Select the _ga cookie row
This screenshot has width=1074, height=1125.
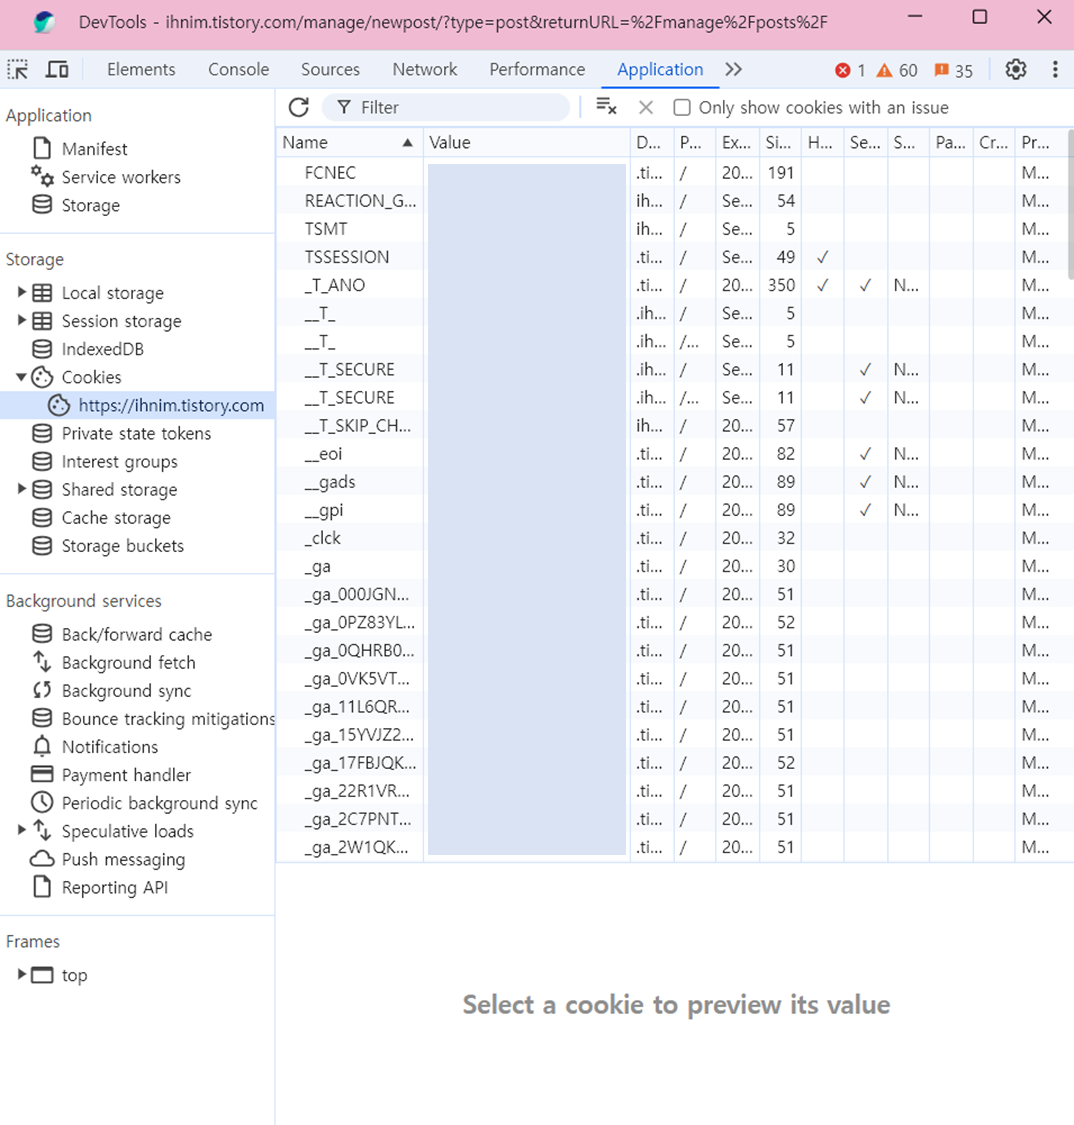(672, 566)
